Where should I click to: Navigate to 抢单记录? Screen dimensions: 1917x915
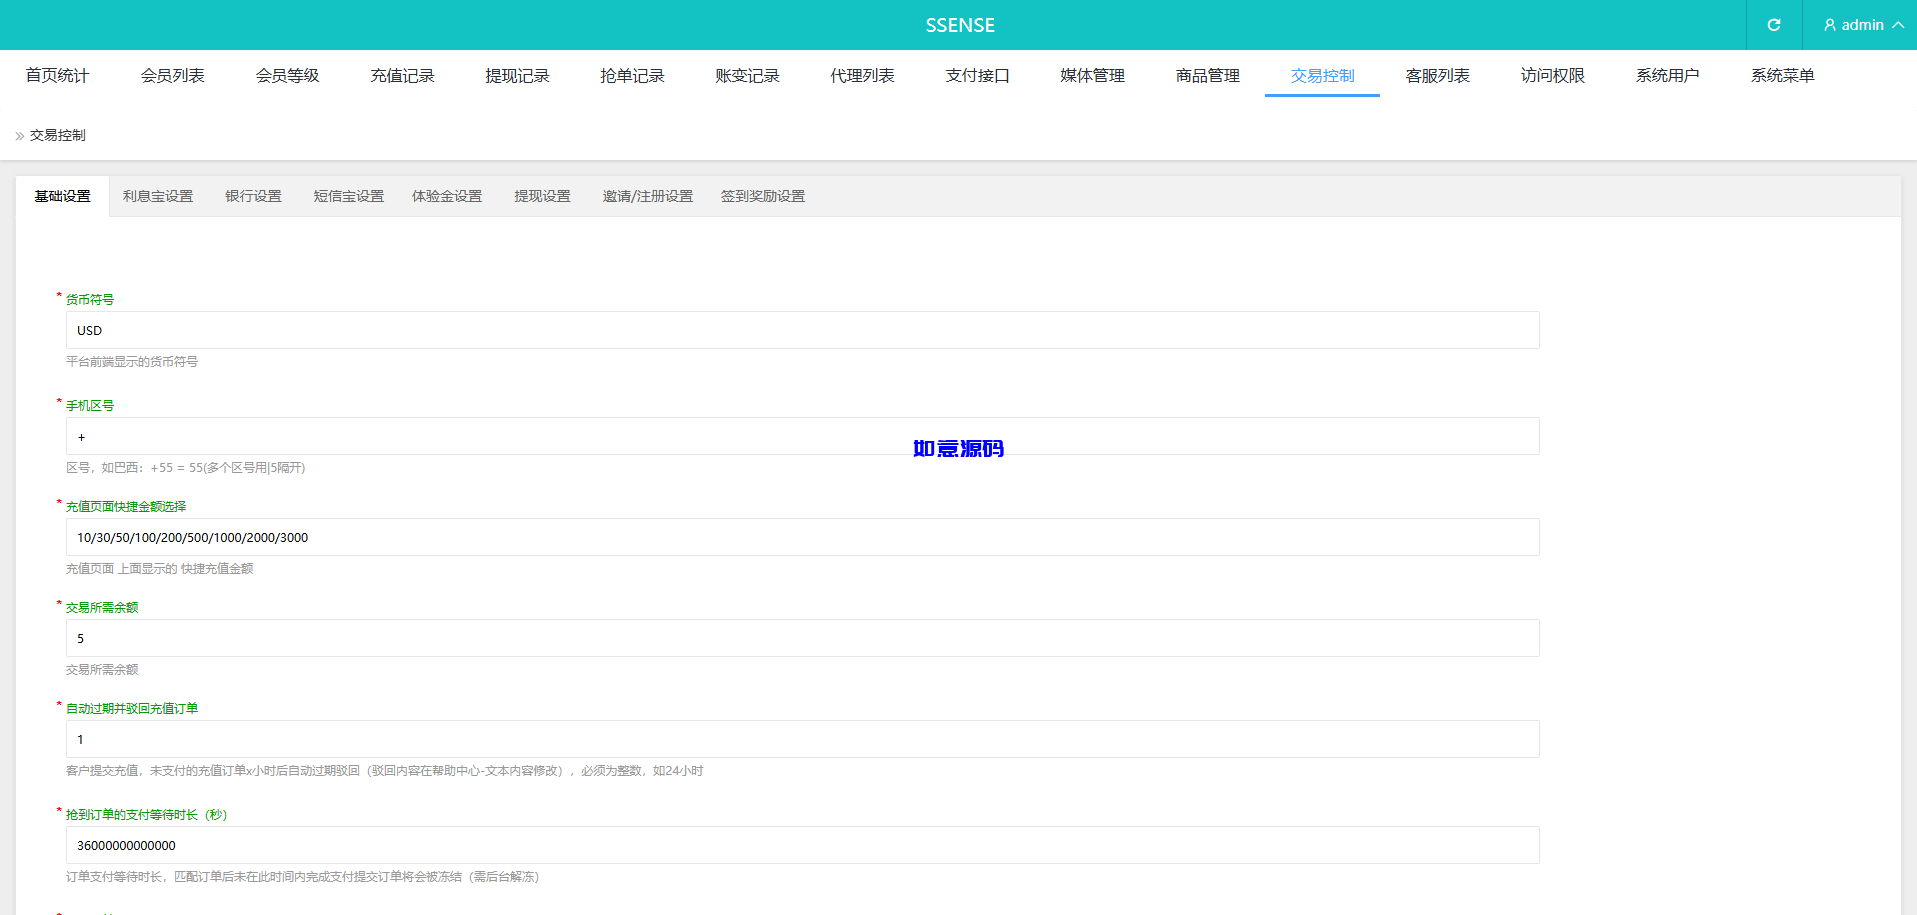(x=632, y=76)
